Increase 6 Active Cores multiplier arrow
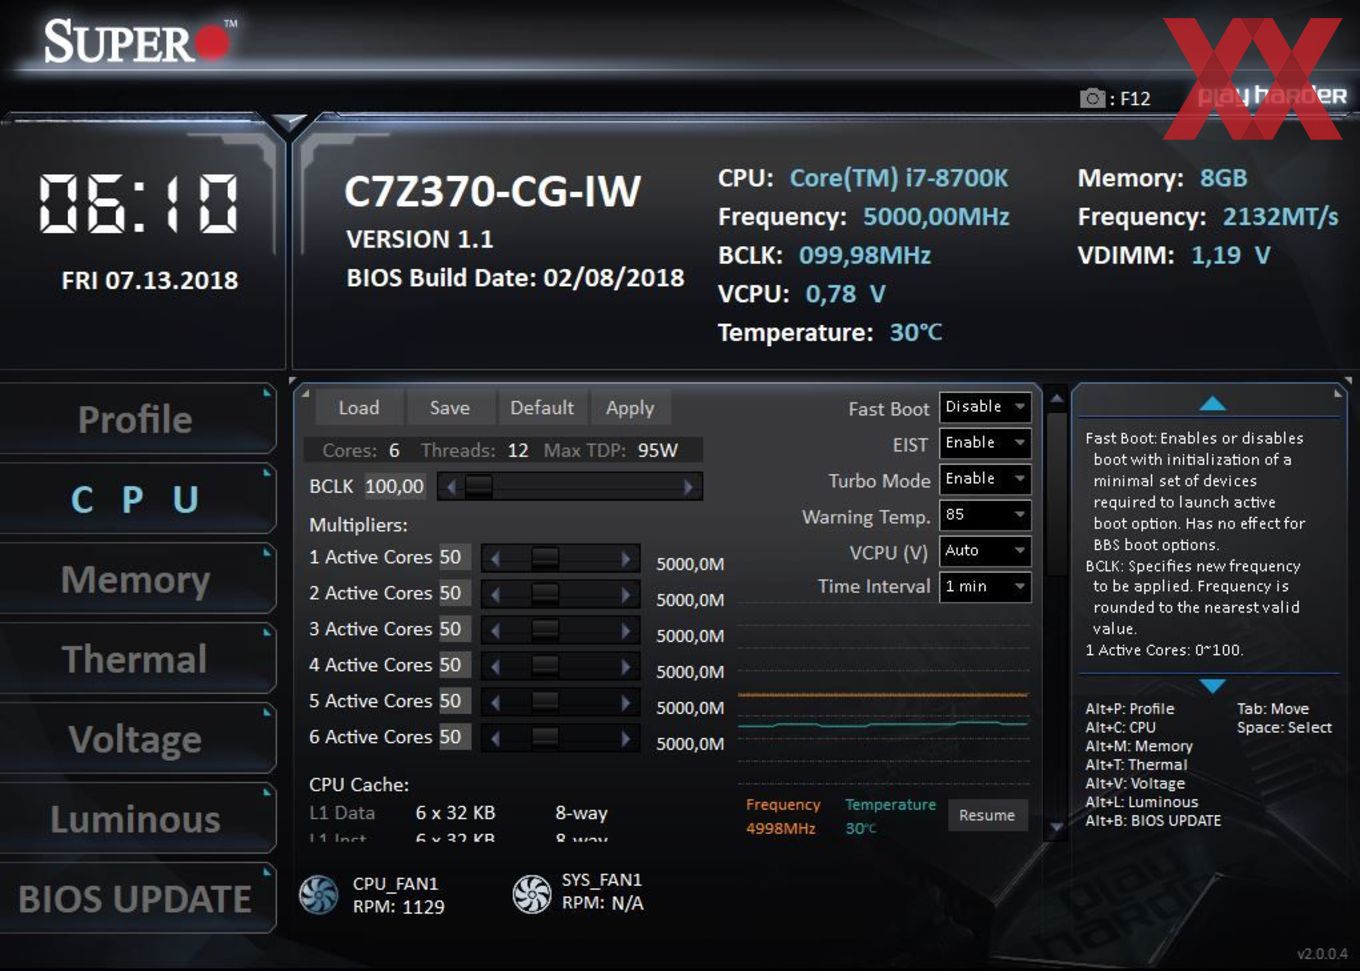The width and height of the screenshot is (1360, 971). point(627,739)
